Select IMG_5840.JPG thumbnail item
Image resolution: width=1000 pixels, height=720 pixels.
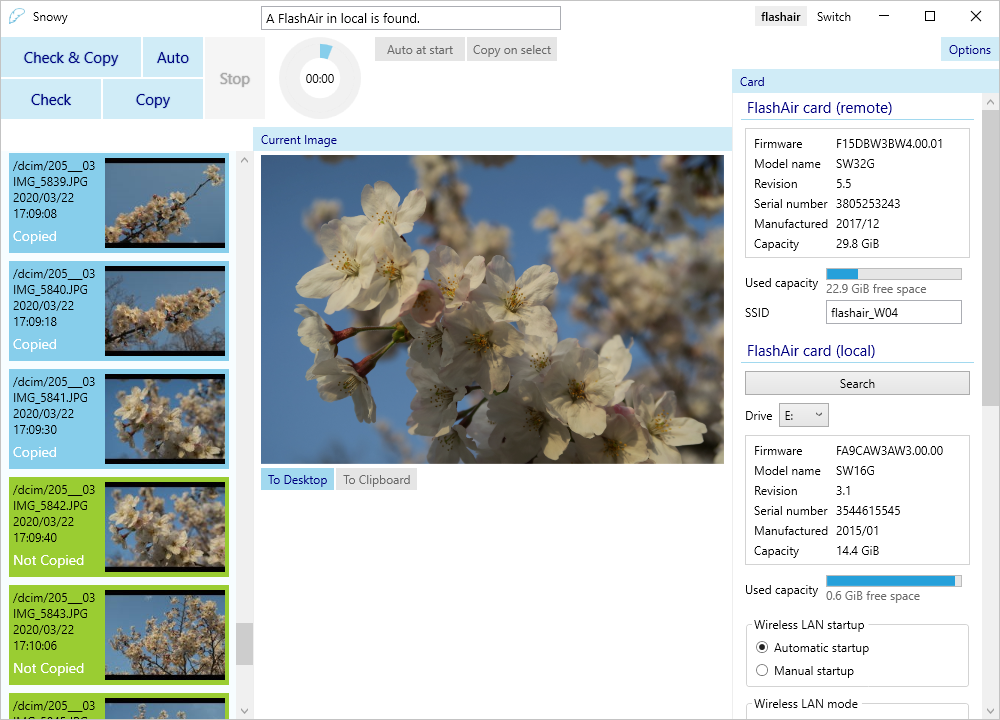tap(119, 311)
